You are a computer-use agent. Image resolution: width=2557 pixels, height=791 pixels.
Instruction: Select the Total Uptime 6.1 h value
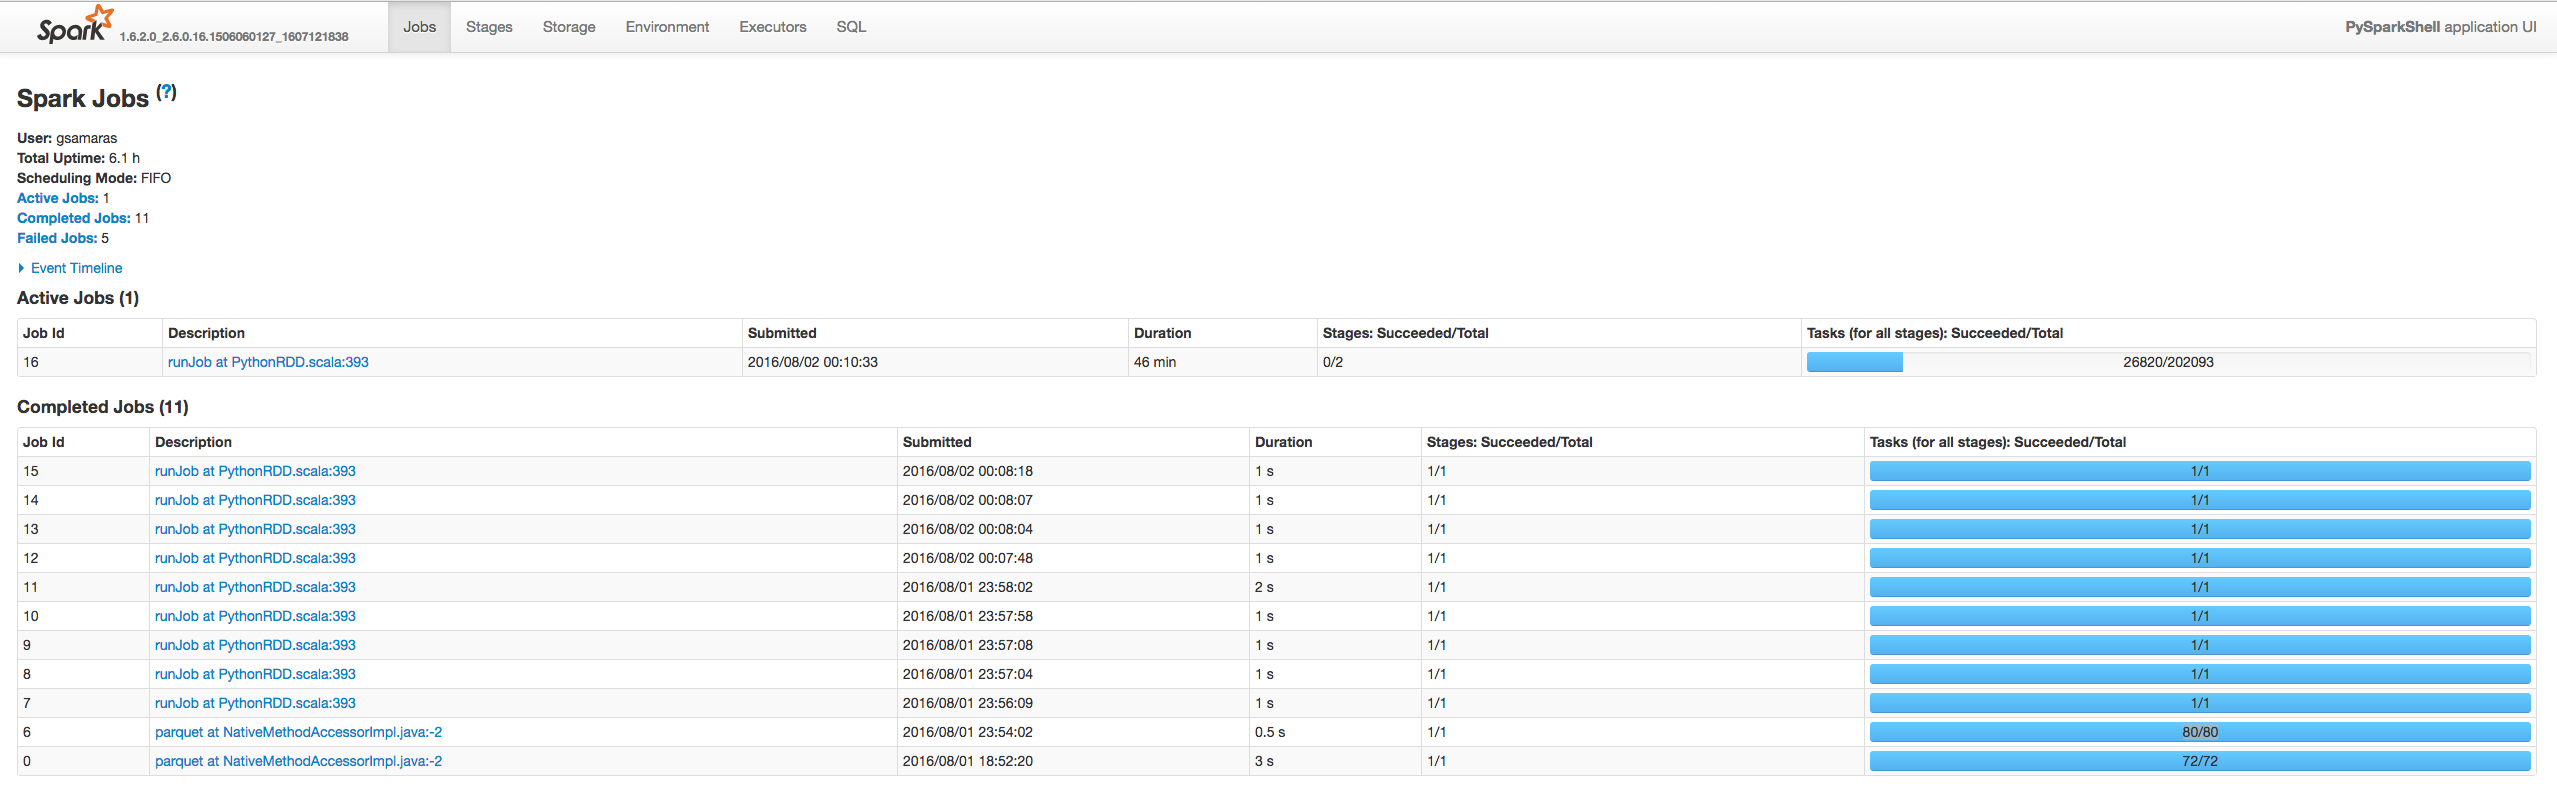point(124,158)
